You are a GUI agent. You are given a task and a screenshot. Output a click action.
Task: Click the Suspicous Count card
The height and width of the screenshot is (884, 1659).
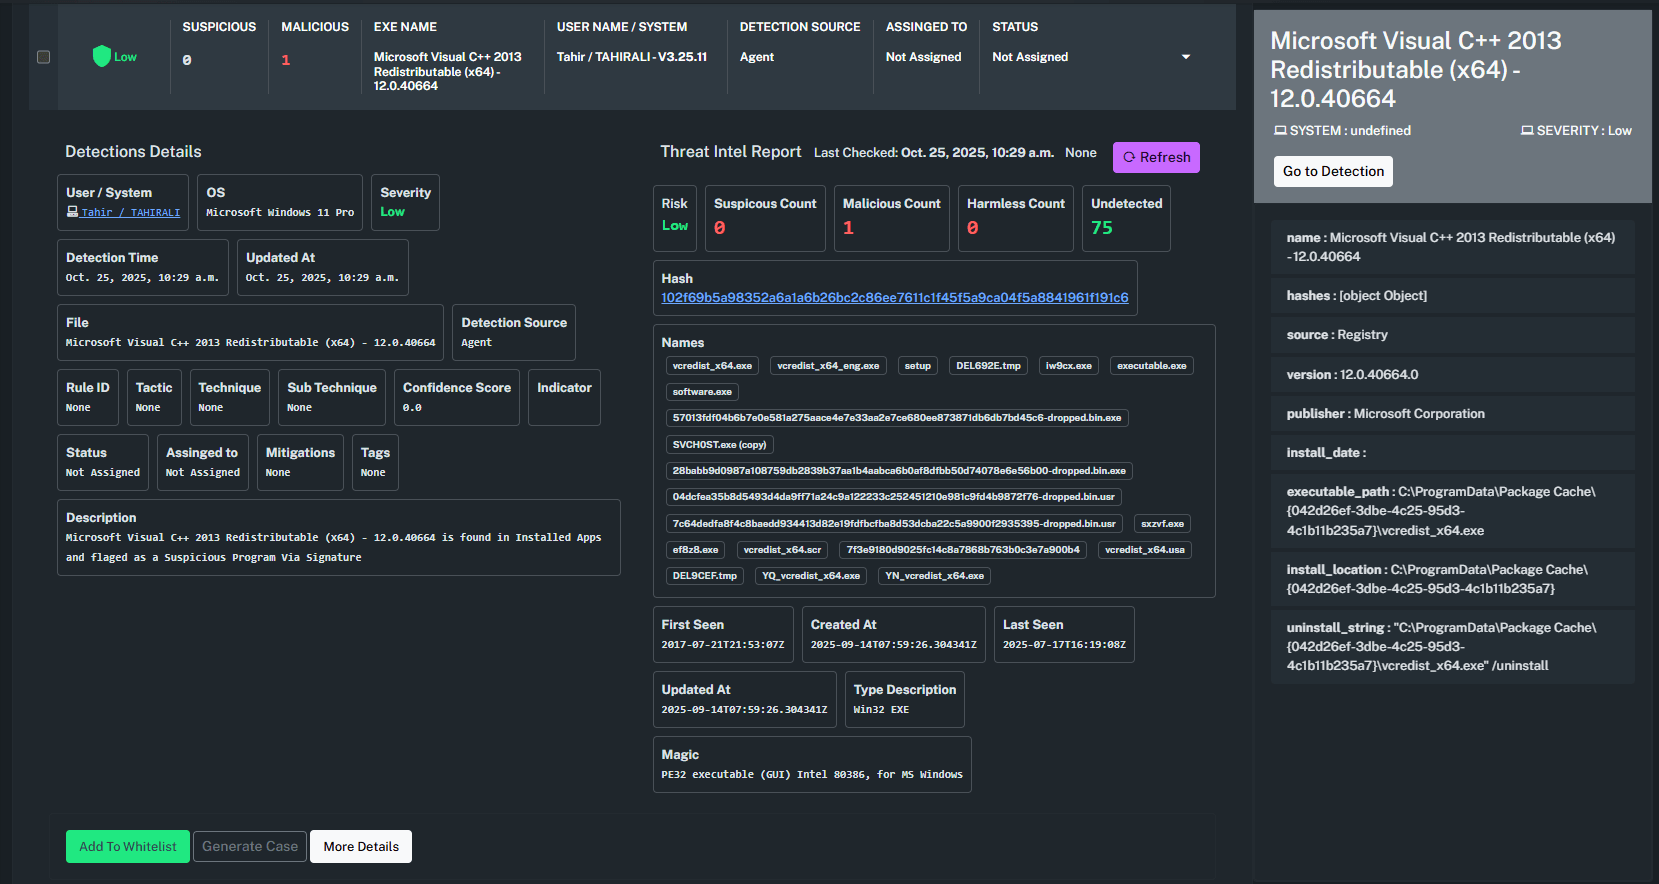coord(765,218)
